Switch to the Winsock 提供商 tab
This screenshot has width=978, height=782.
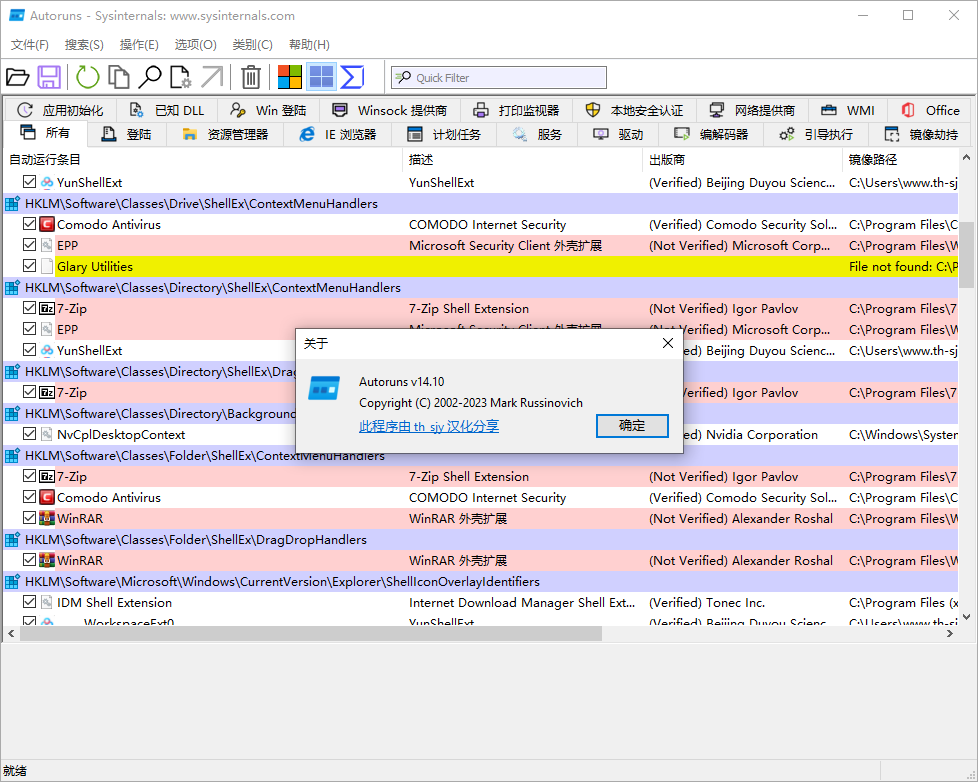click(390, 110)
